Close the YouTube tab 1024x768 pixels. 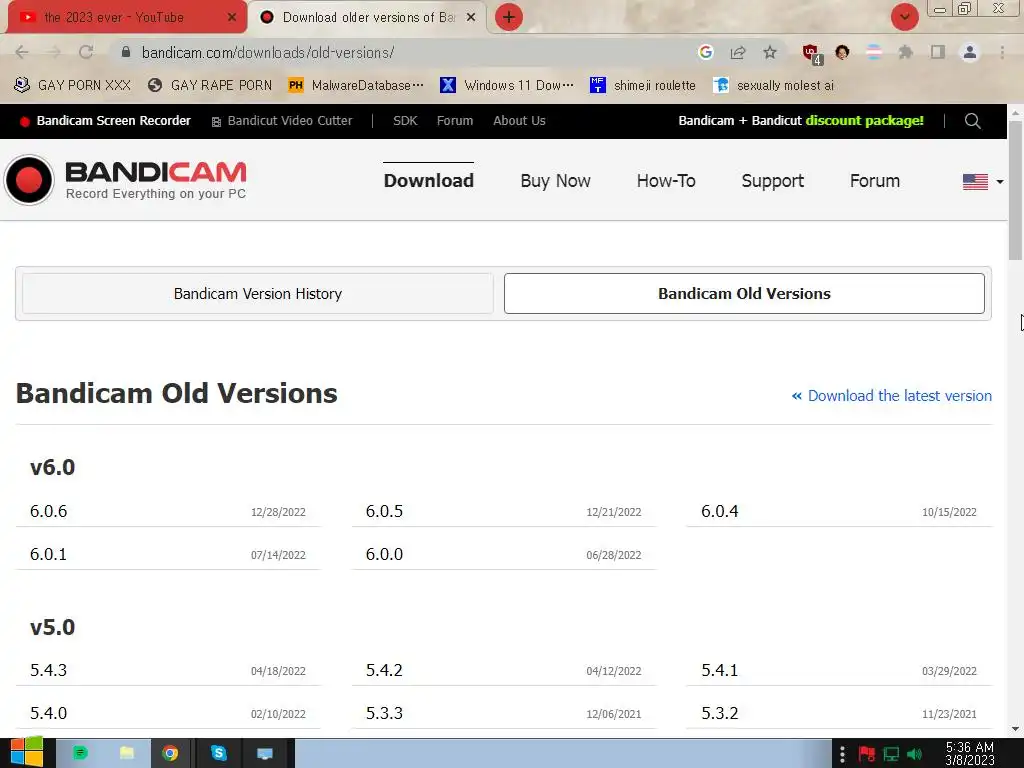(x=231, y=18)
